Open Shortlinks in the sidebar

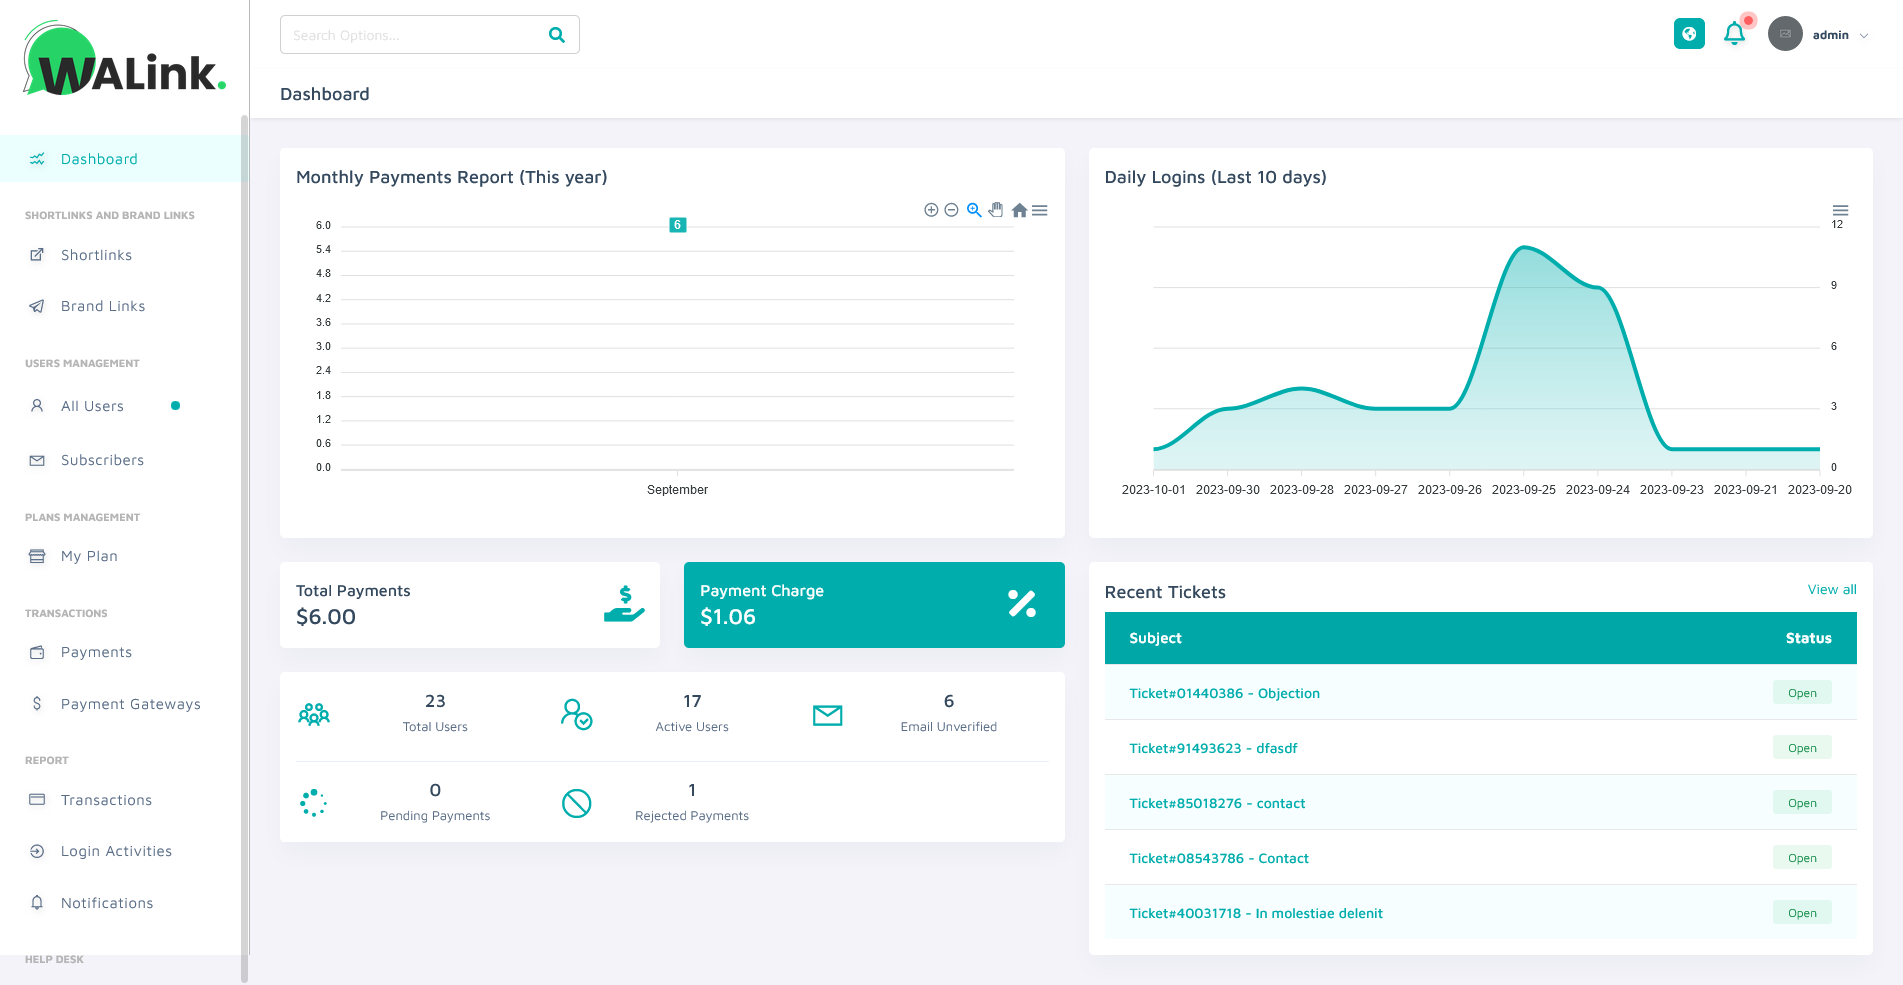point(96,255)
